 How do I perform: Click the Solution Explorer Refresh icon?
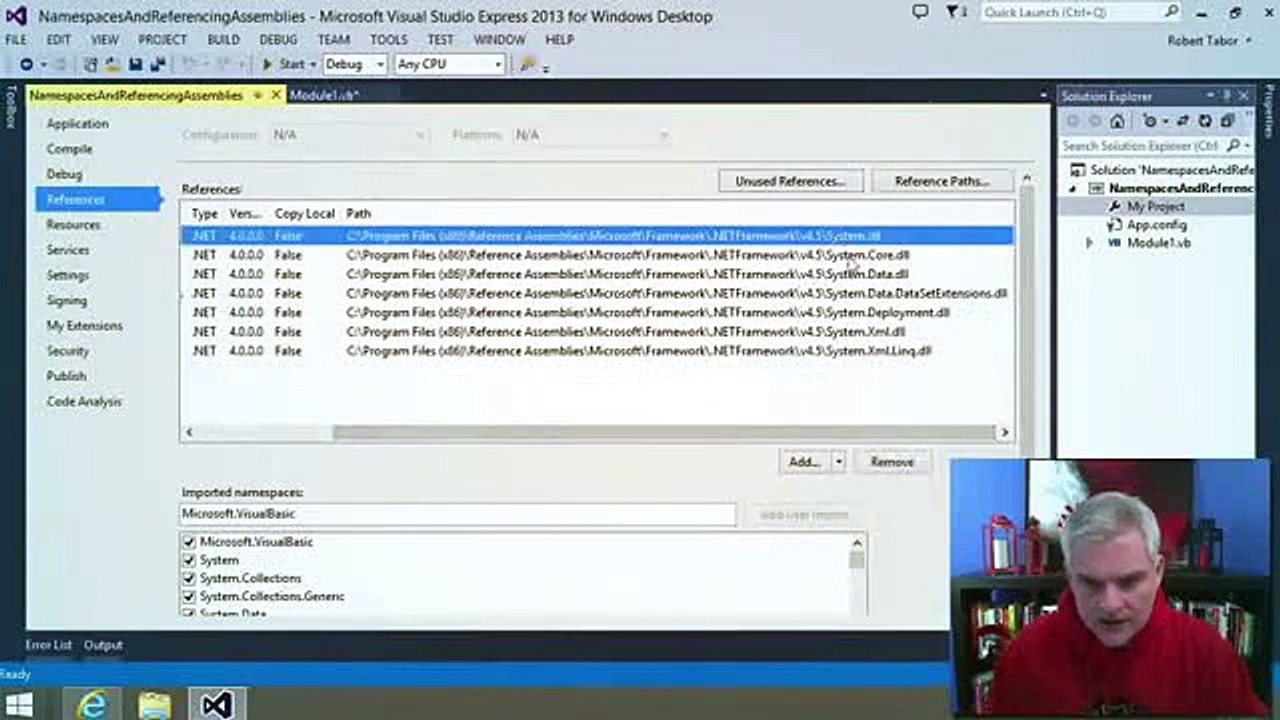pyautogui.click(x=1205, y=121)
